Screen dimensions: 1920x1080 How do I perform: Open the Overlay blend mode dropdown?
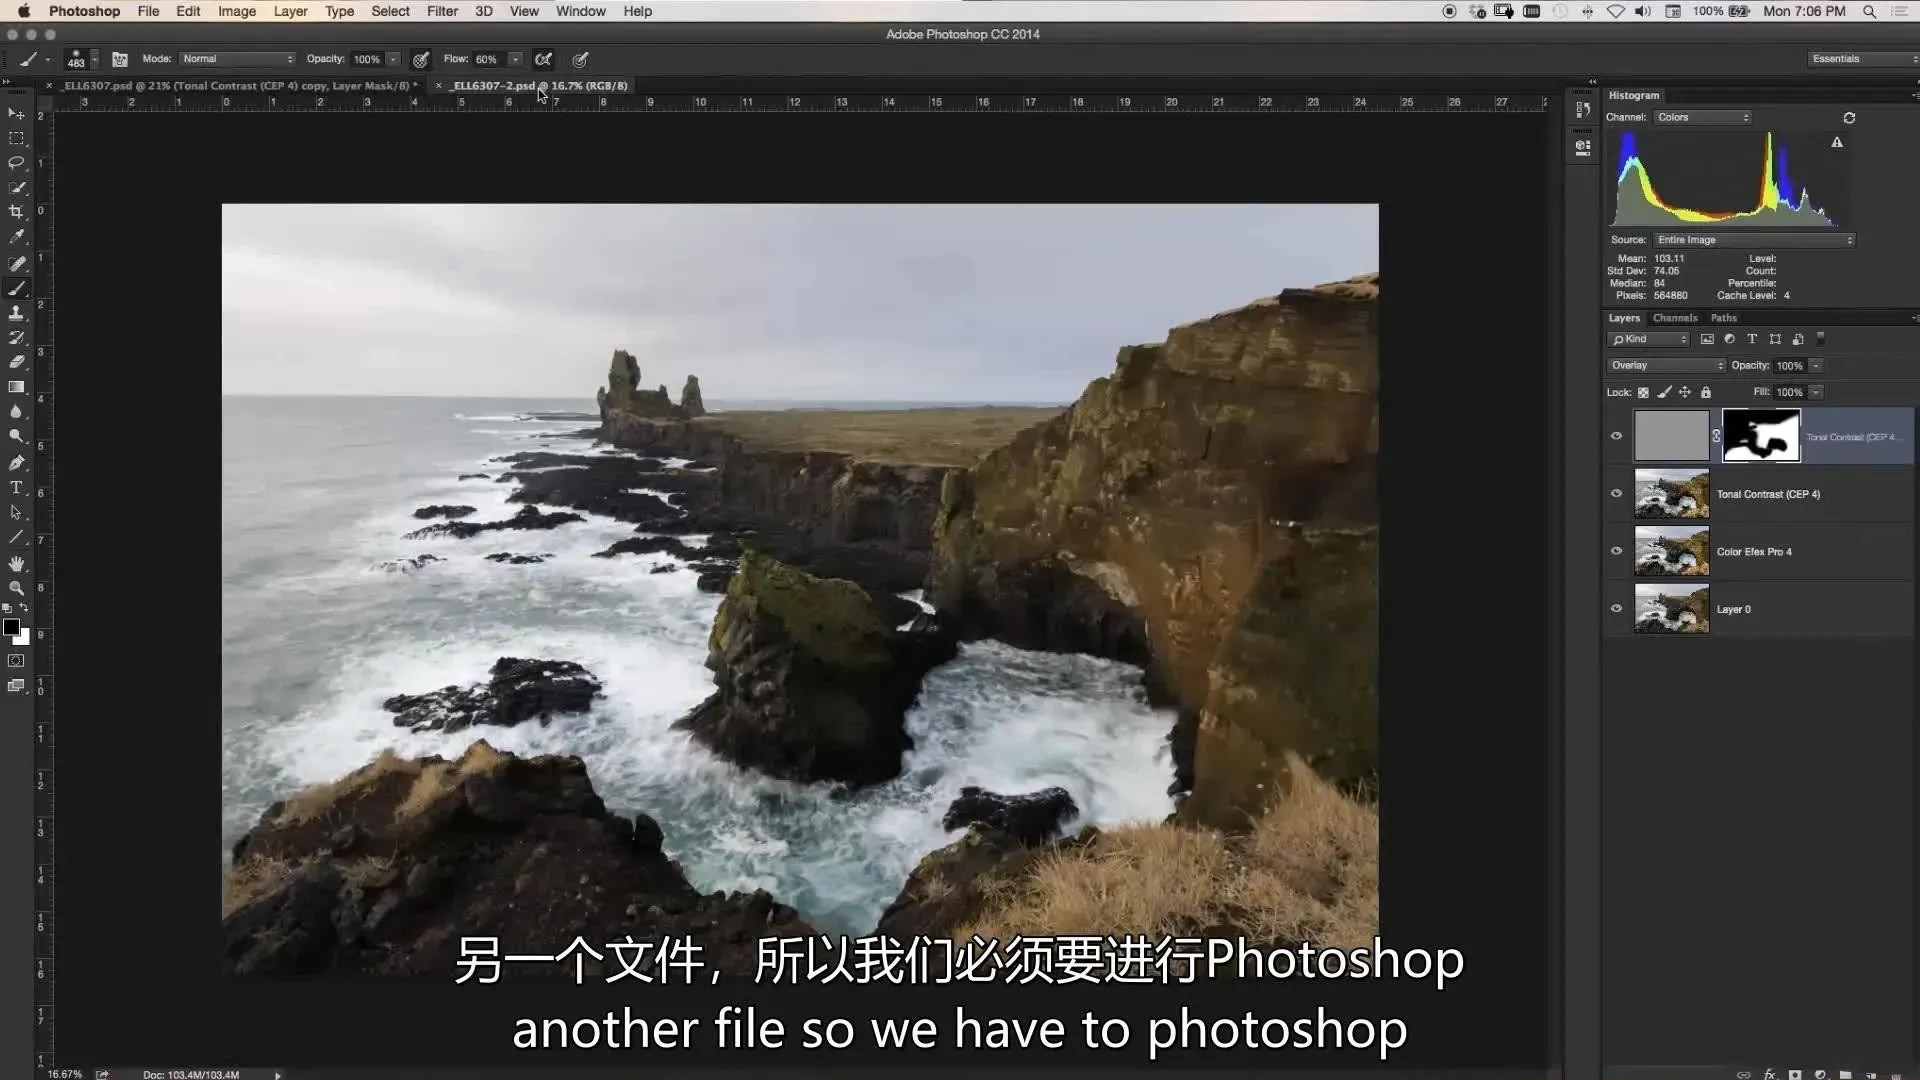(x=1666, y=365)
